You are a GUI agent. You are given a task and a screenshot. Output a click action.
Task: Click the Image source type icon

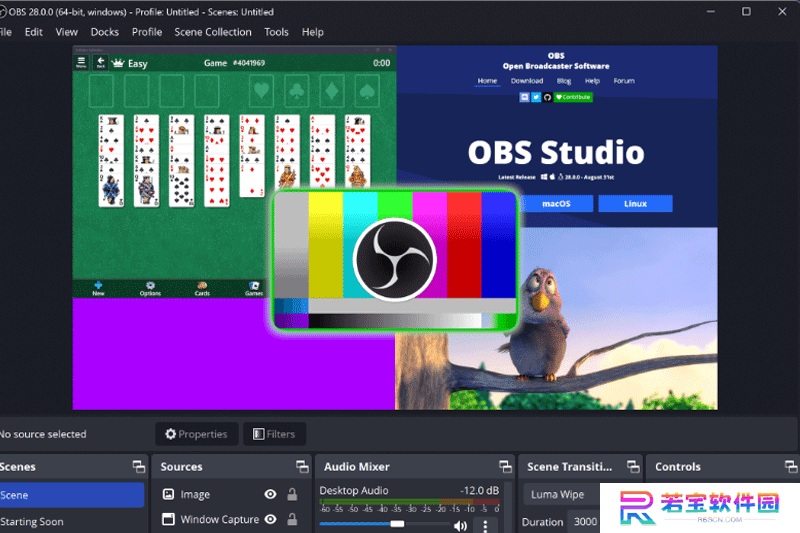pos(168,494)
